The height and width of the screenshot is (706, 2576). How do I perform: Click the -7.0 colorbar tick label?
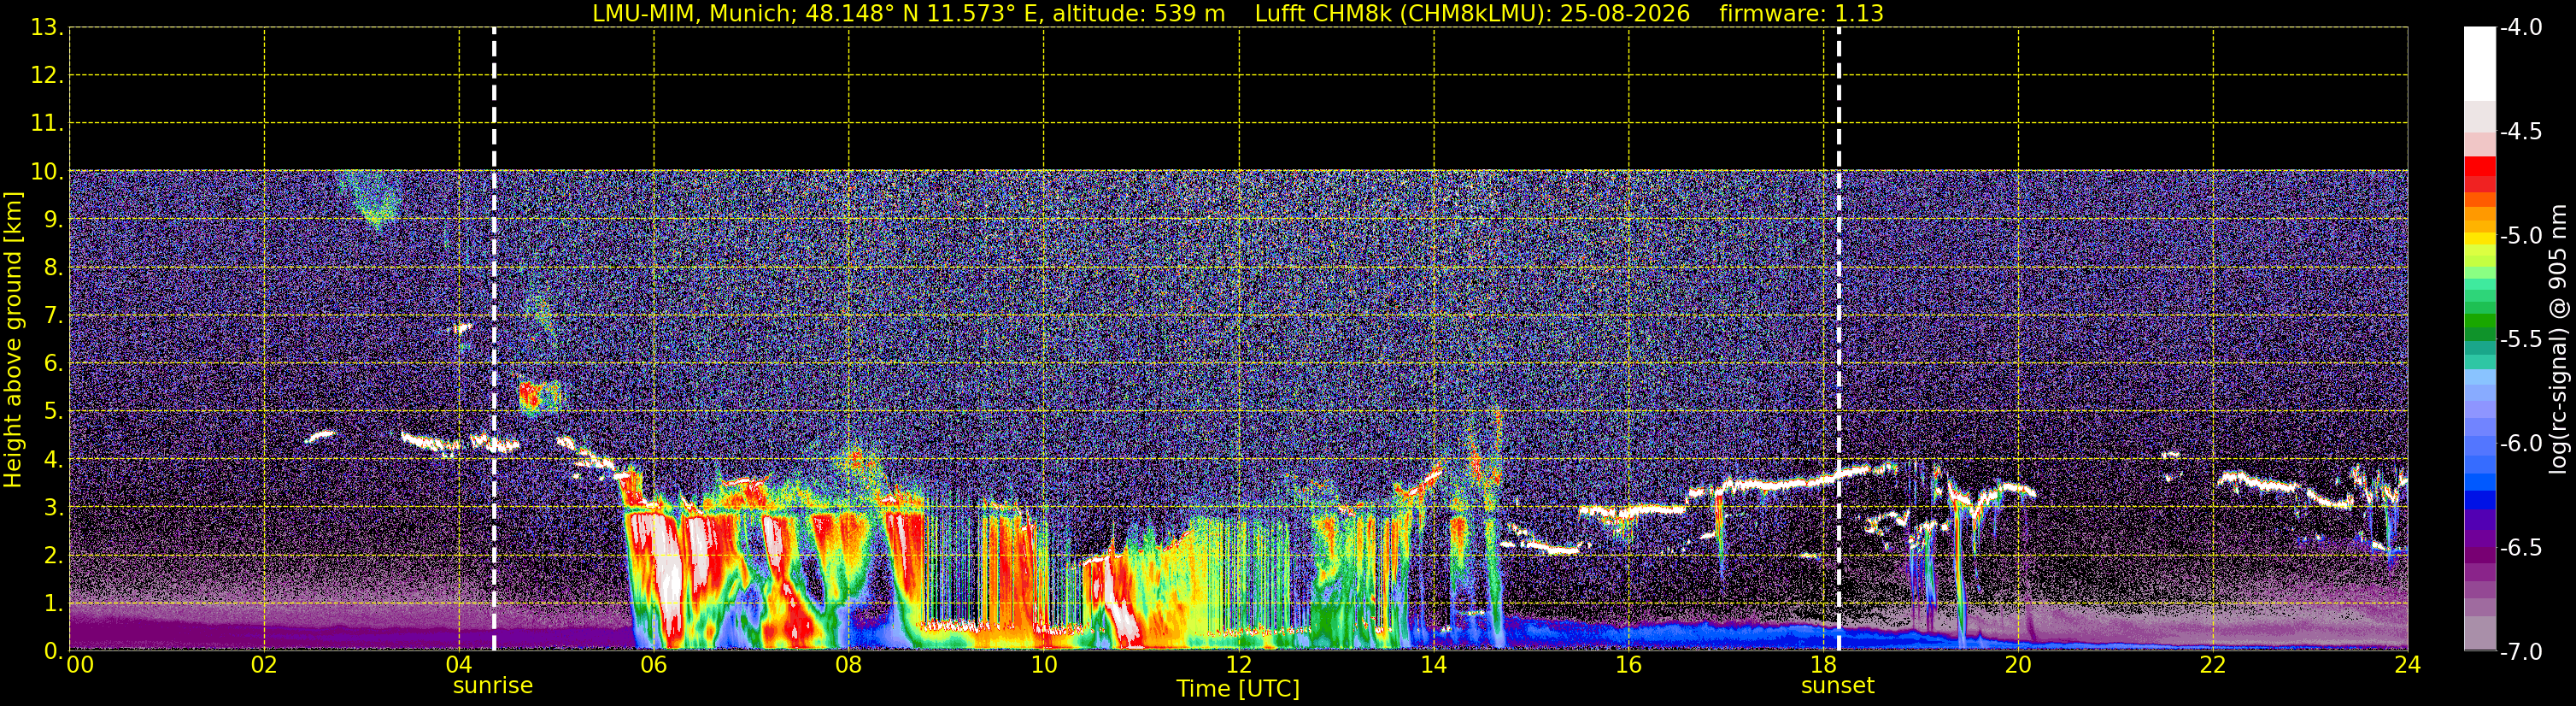pyautogui.click(x=2520, y=652)
